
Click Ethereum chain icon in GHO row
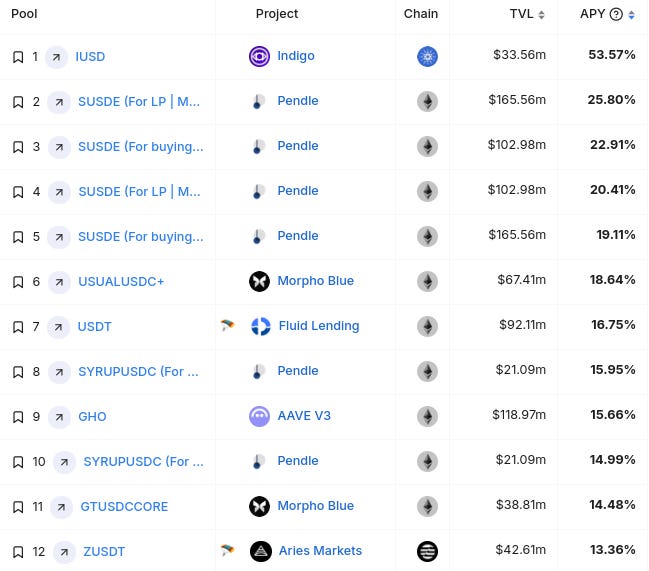428,417
